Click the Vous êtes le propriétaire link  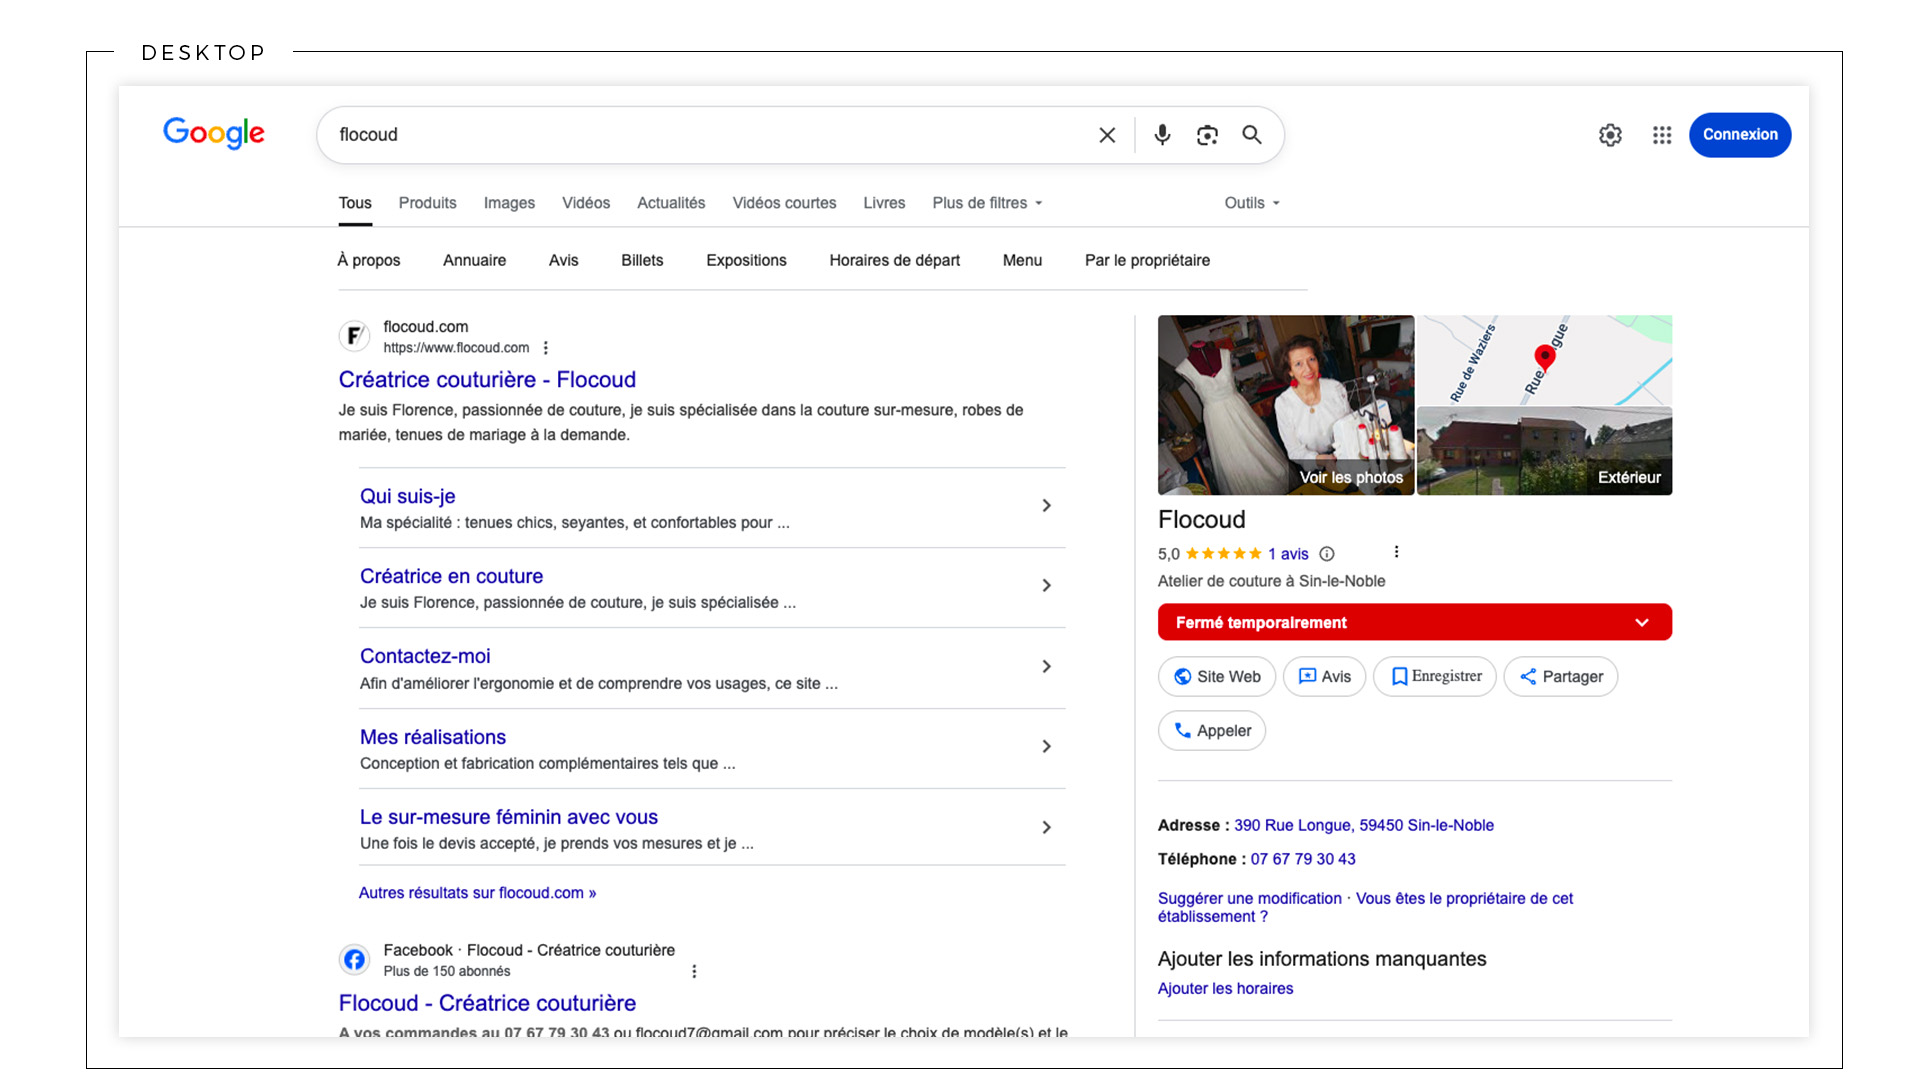tap(1464, 898)
